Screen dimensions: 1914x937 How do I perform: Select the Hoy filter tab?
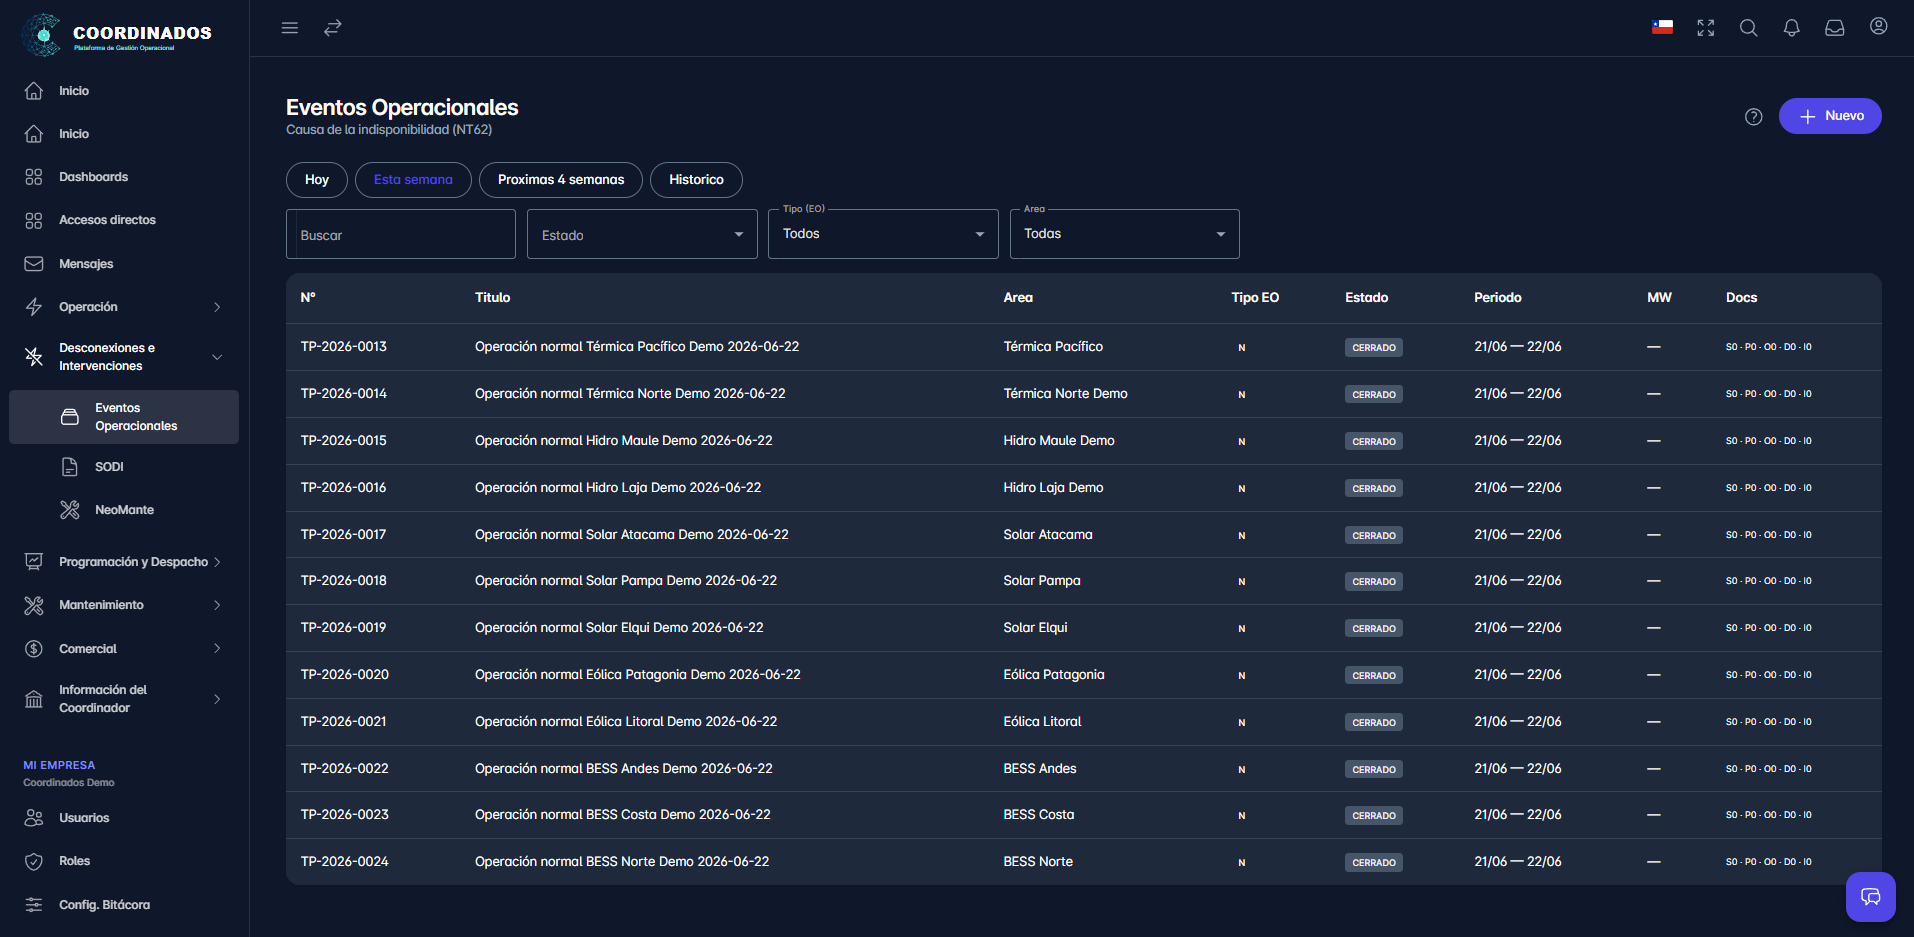click(317, 180)
